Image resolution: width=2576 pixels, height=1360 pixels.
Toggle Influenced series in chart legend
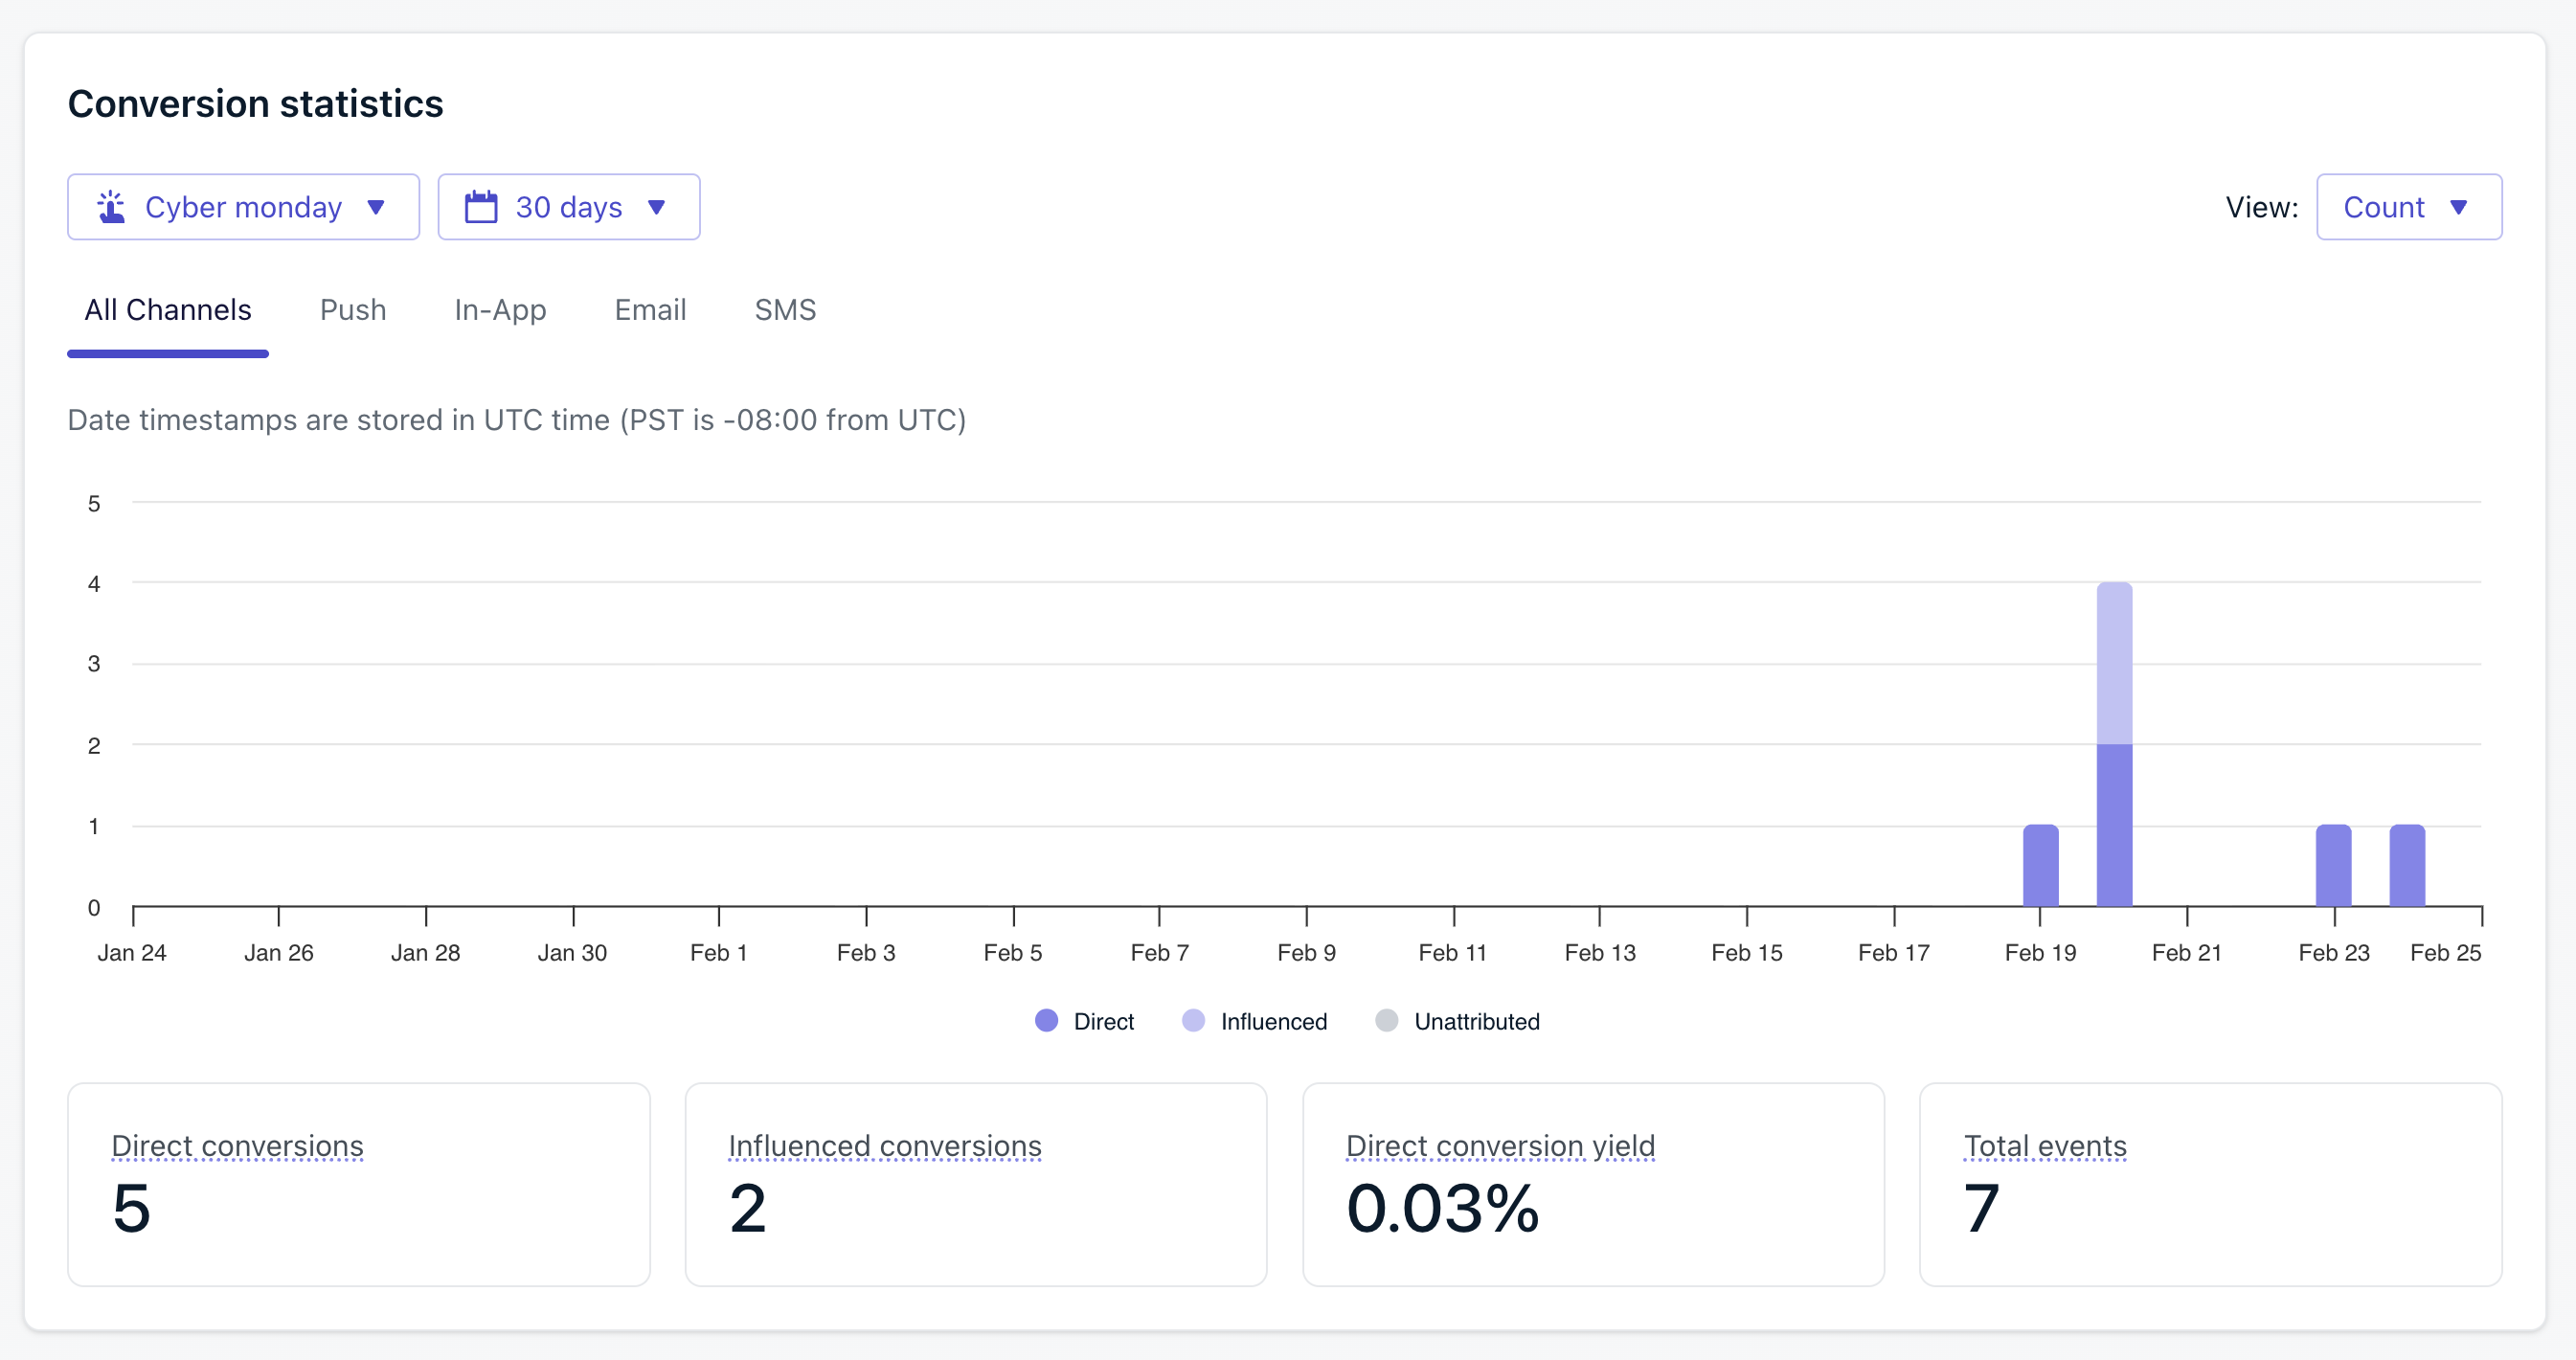pos(1272,1021)
